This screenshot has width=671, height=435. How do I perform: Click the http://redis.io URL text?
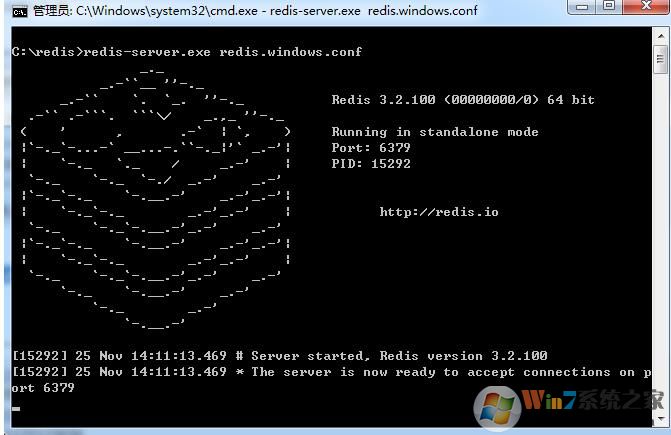tap(439, 212)
